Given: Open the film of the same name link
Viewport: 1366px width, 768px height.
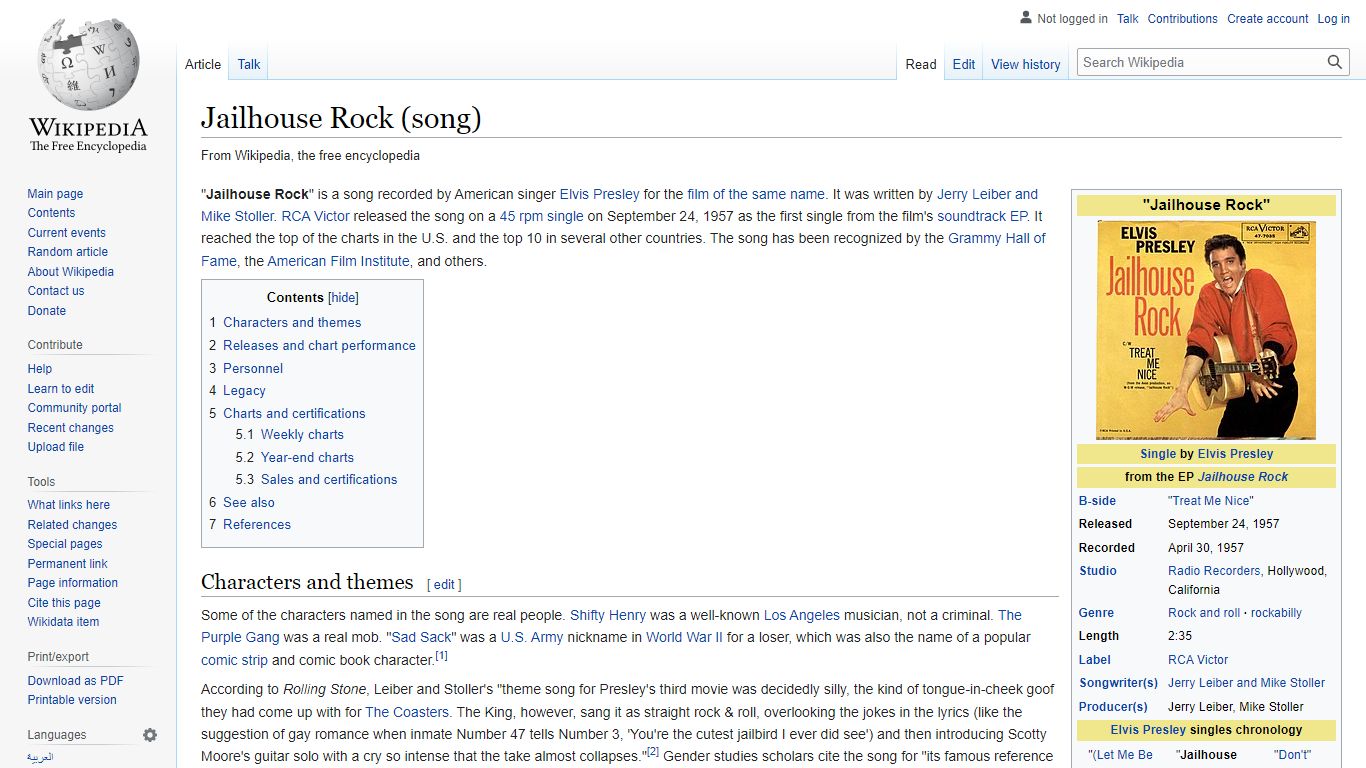Looking at the screenshot, I should pos(756,194).
